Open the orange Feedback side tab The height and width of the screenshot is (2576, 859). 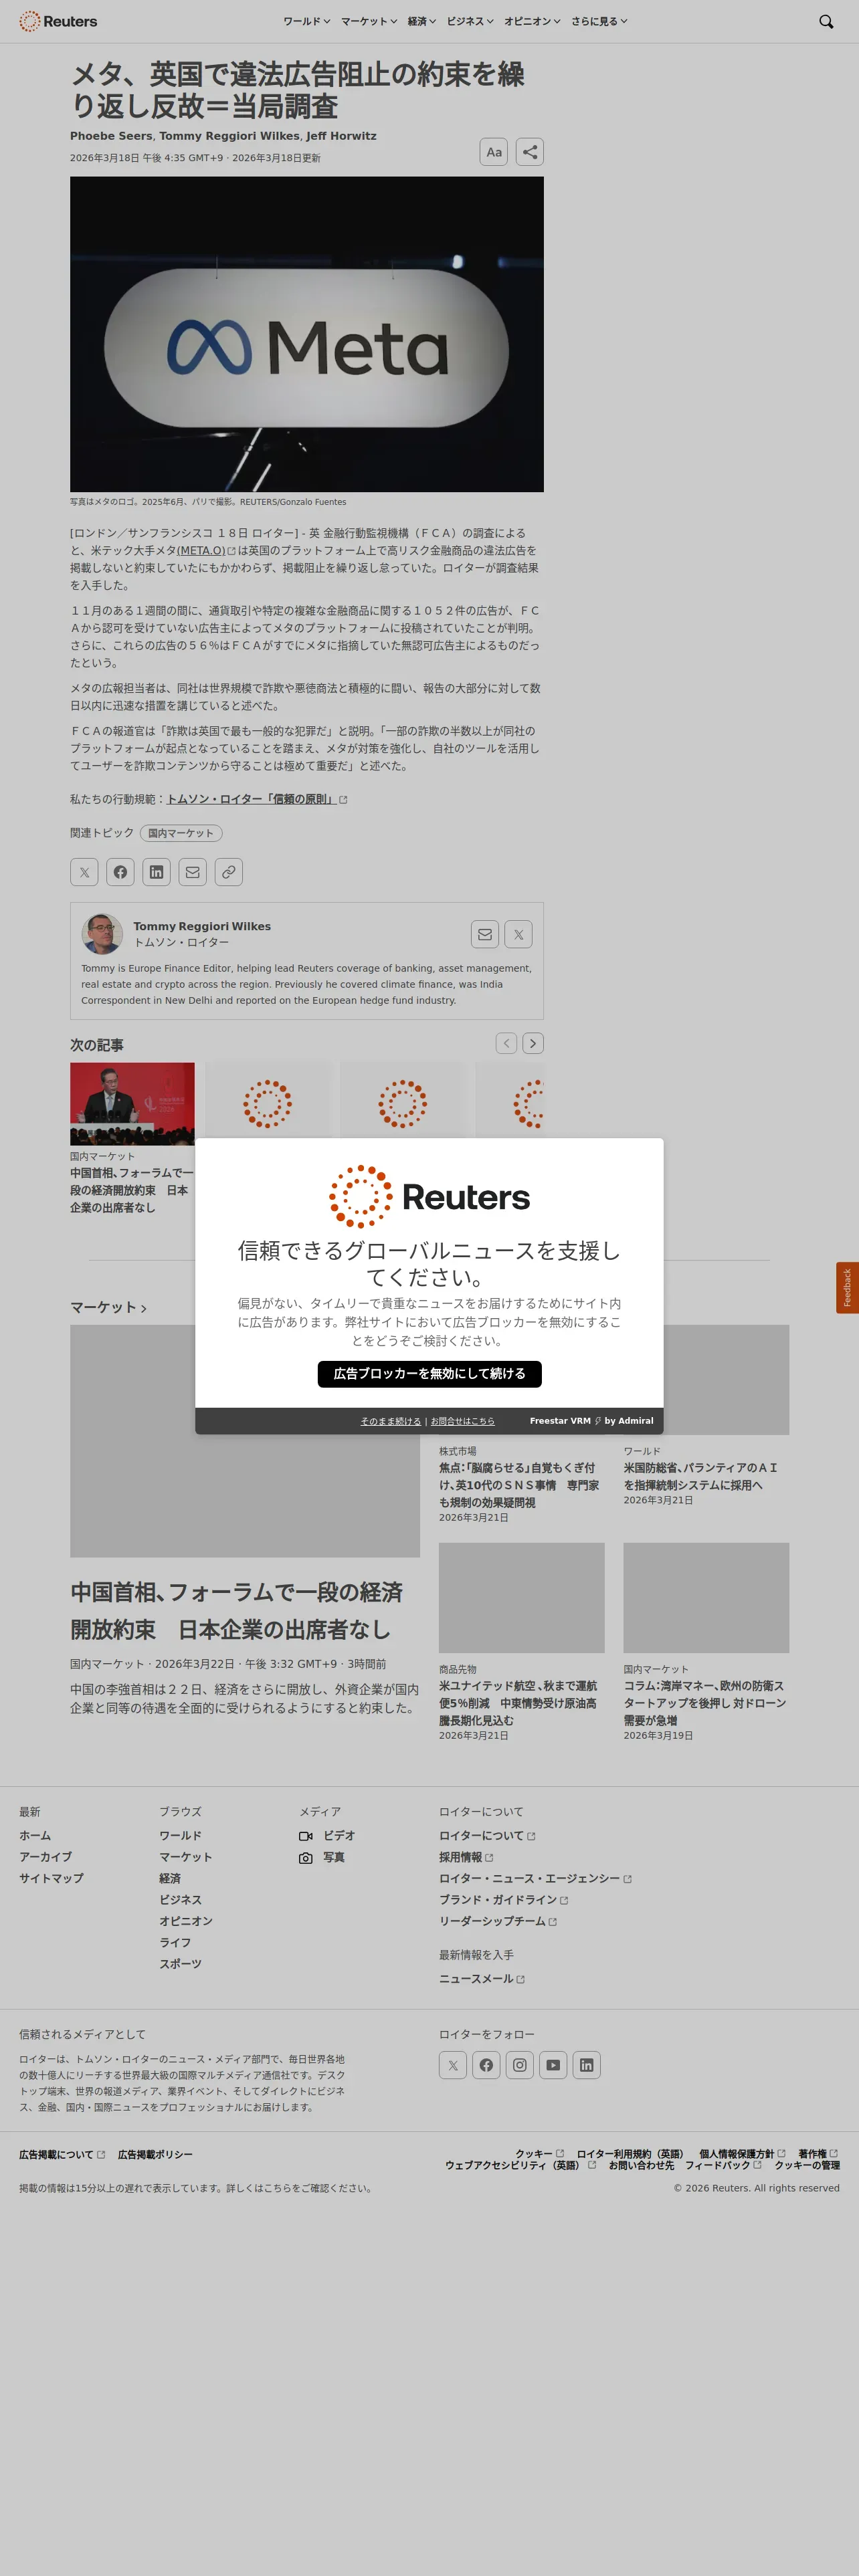847,1287
